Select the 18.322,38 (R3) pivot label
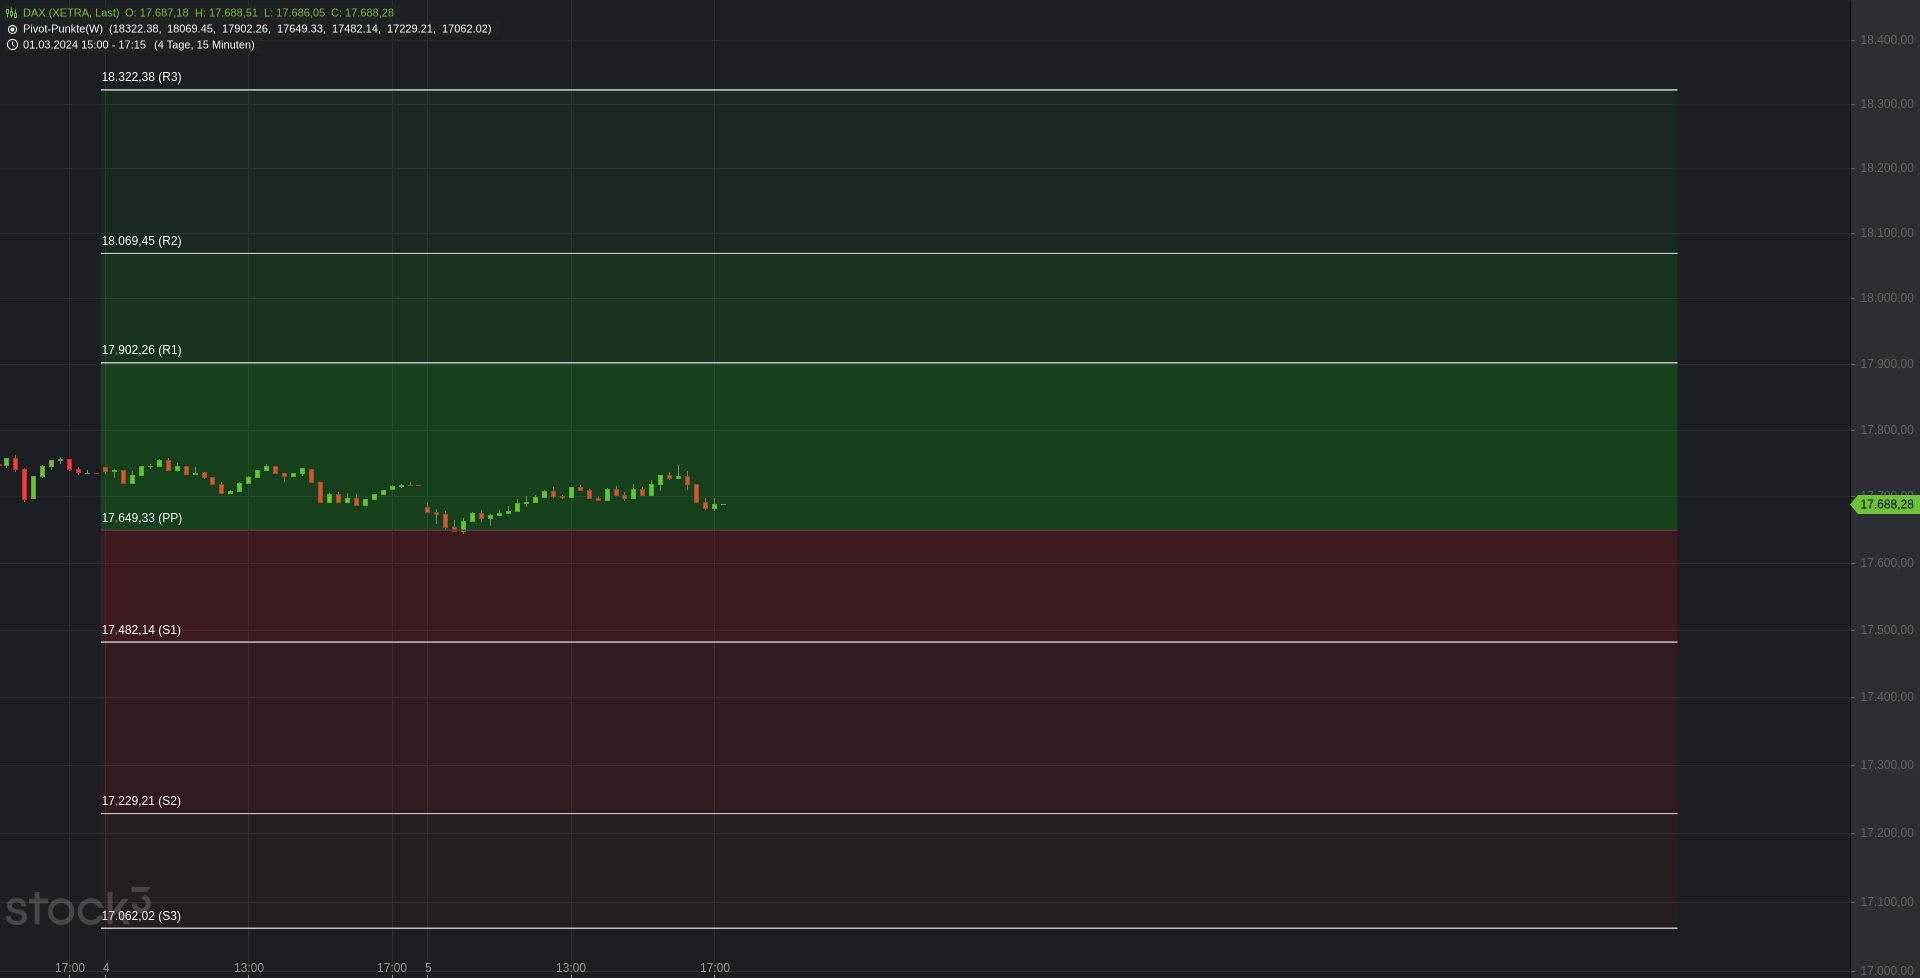The image size is (1920, 978). coord(141,77)
